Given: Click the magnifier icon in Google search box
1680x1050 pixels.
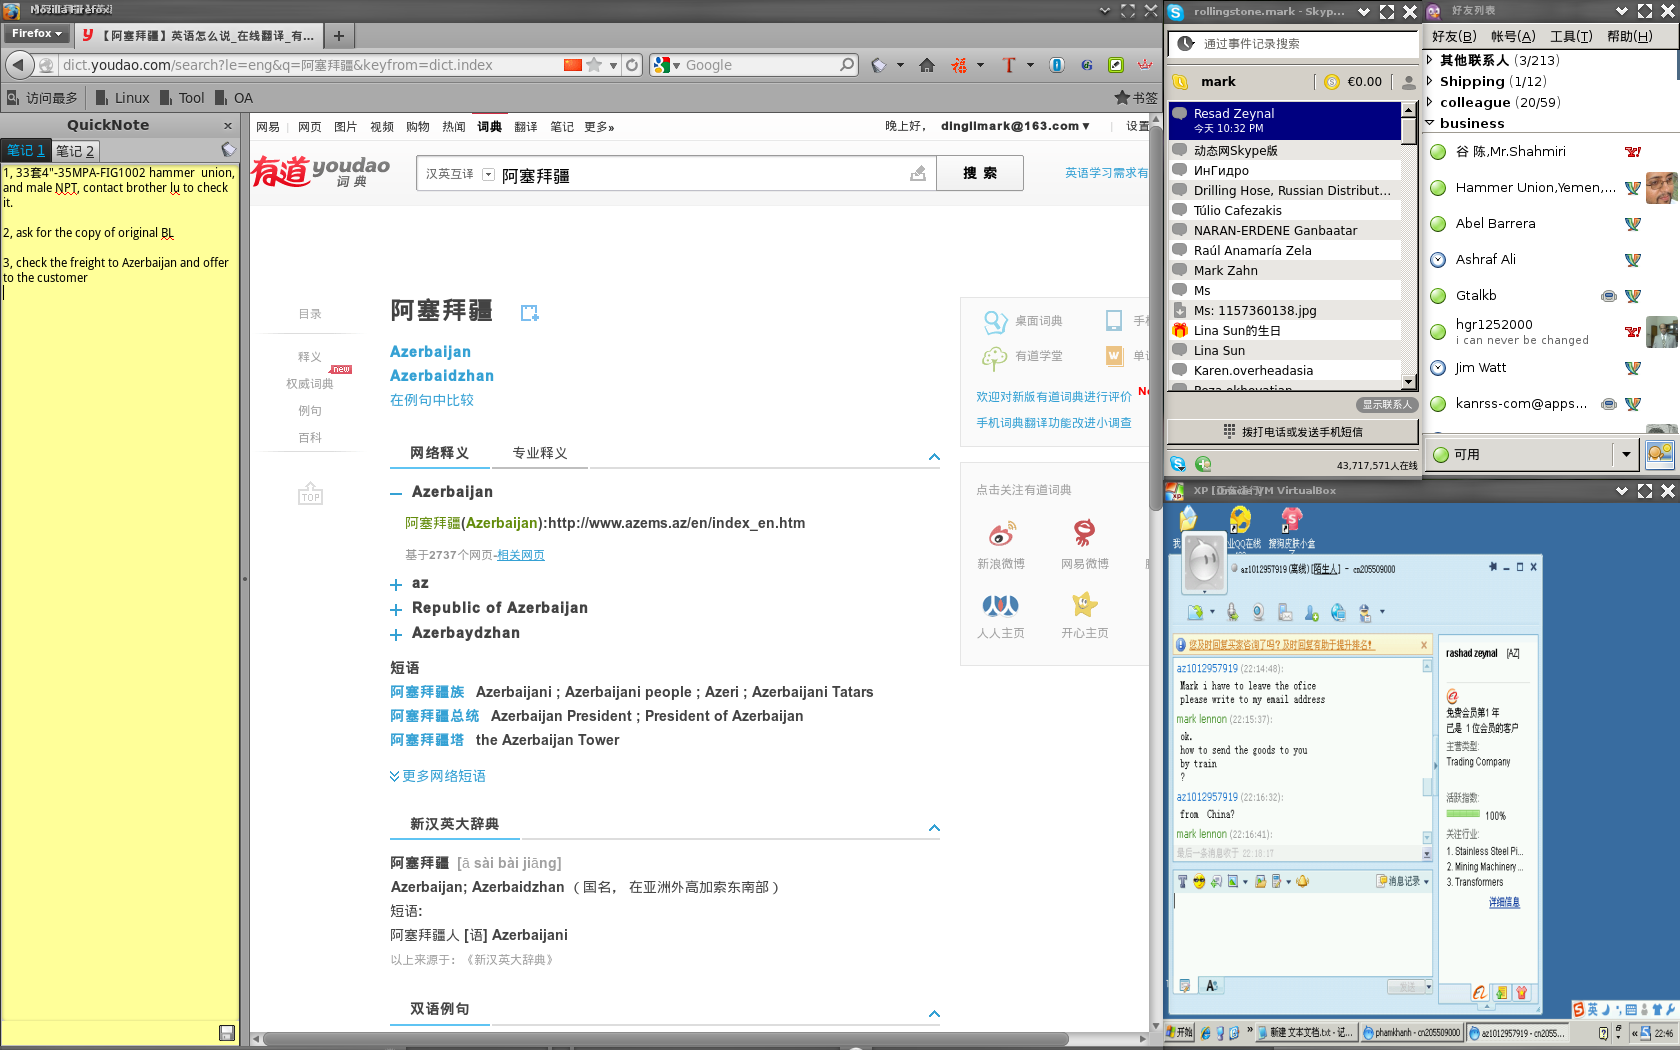Looking at the screenshot, I should (x=847, y=65).
